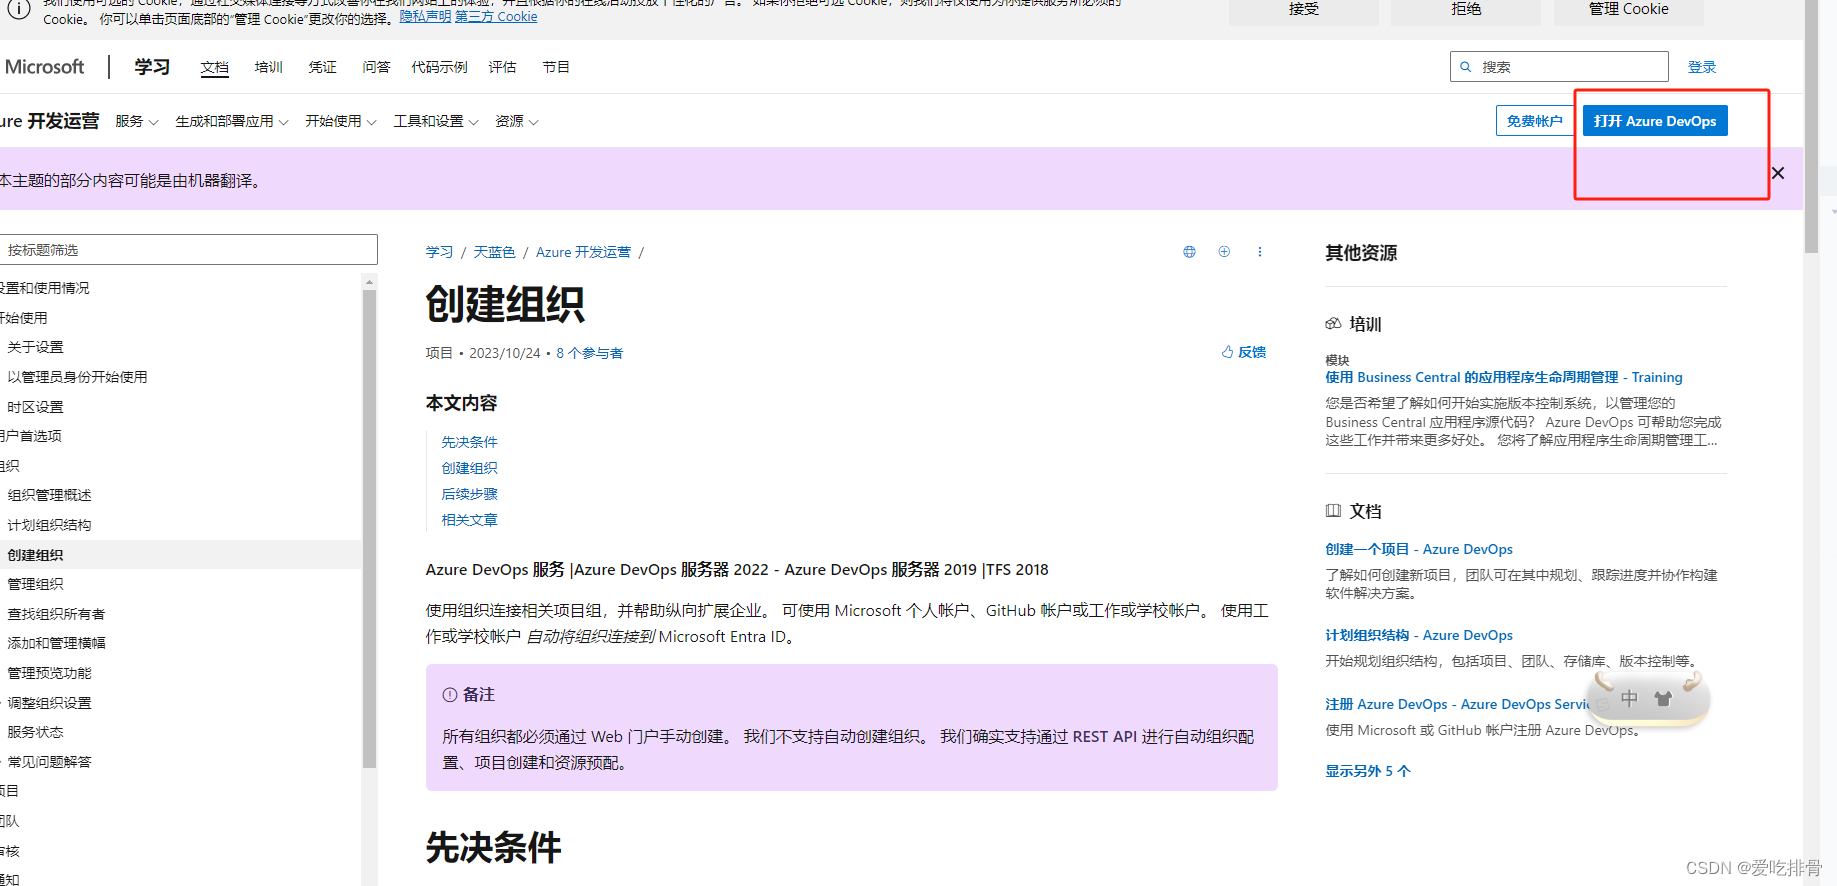Image resolution: width=1837 pixels, height=886 pixels.
Task: Click the cookie info icon in the banner
Action: click(19, 9)
